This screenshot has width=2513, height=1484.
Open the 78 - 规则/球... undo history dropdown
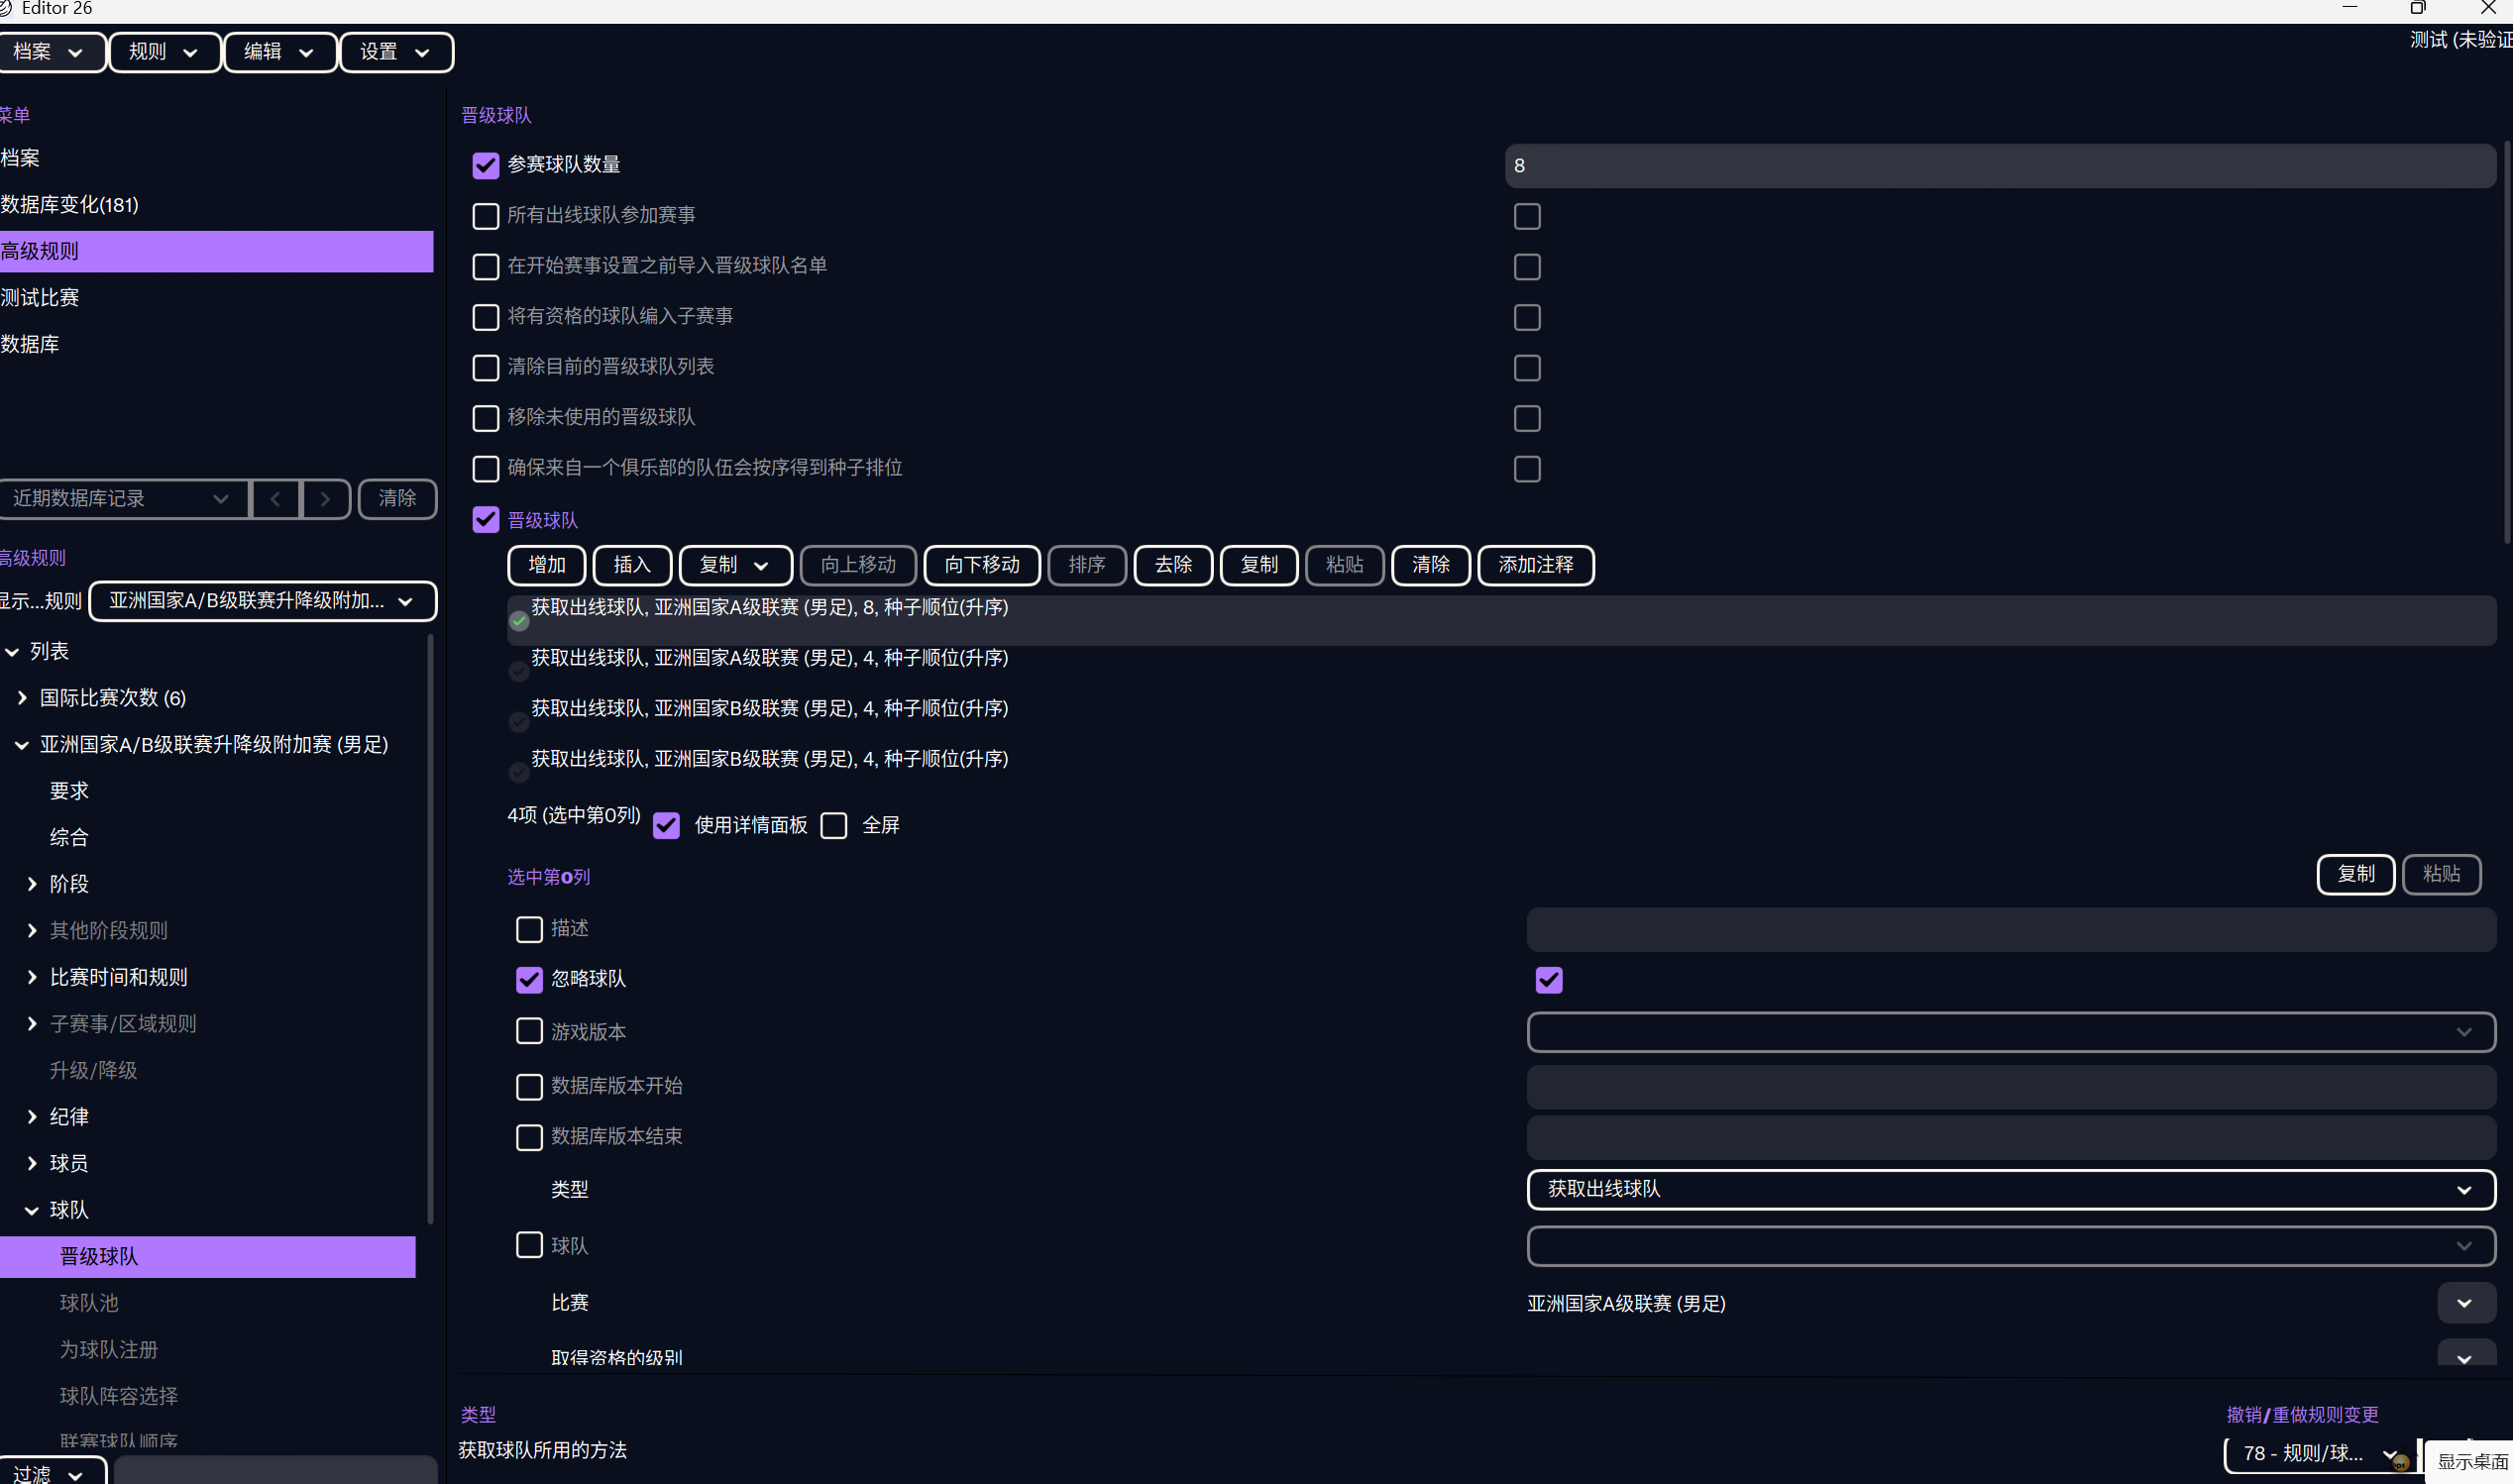2320,1453
